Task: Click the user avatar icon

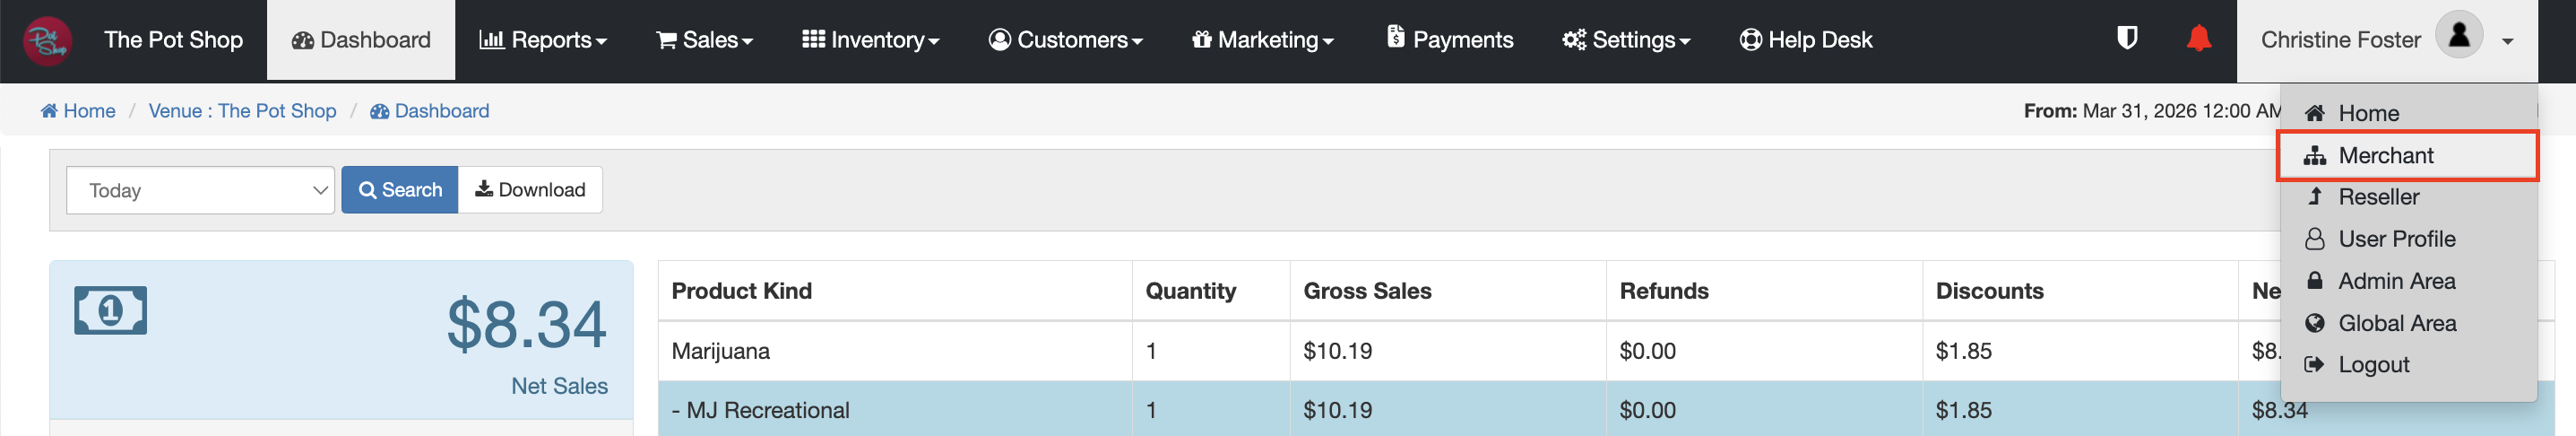Action: (x=2458, y=36)
